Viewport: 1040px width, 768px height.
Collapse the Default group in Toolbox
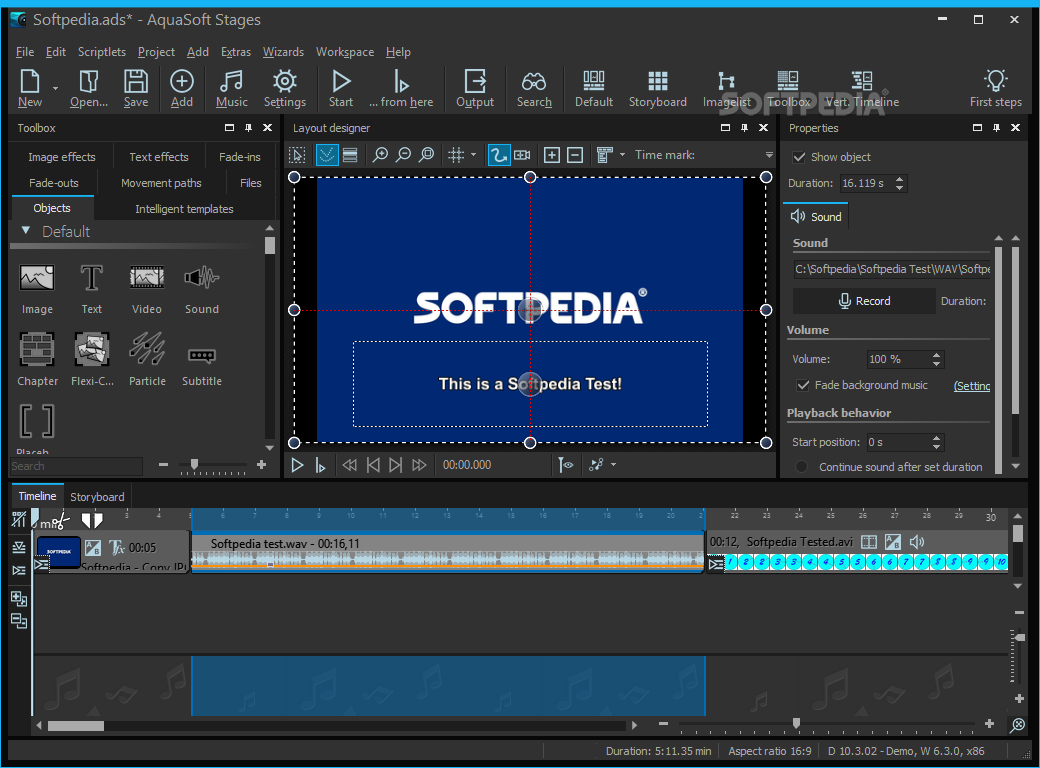pos(26,231)
